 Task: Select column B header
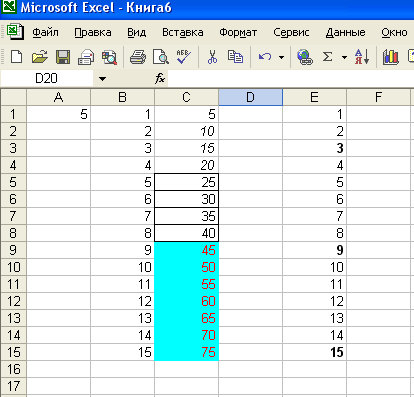(122, 97)
